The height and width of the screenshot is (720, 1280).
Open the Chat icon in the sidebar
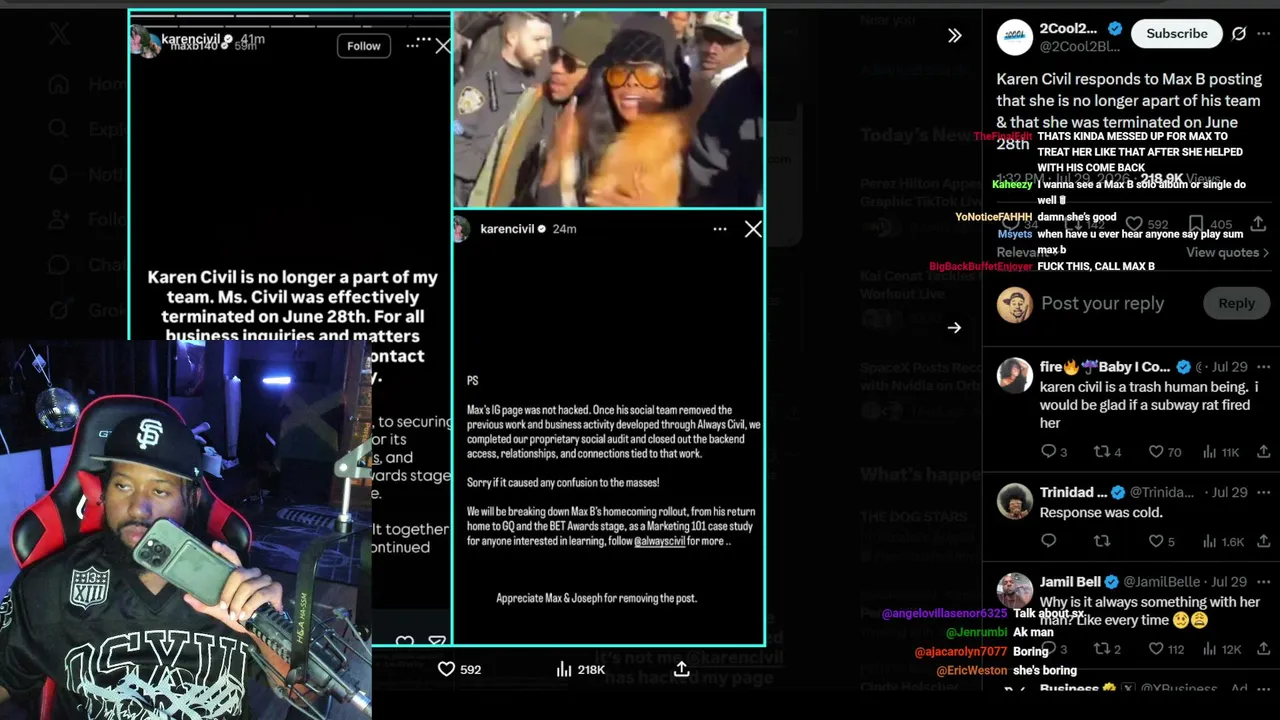(x=59, y=264)
